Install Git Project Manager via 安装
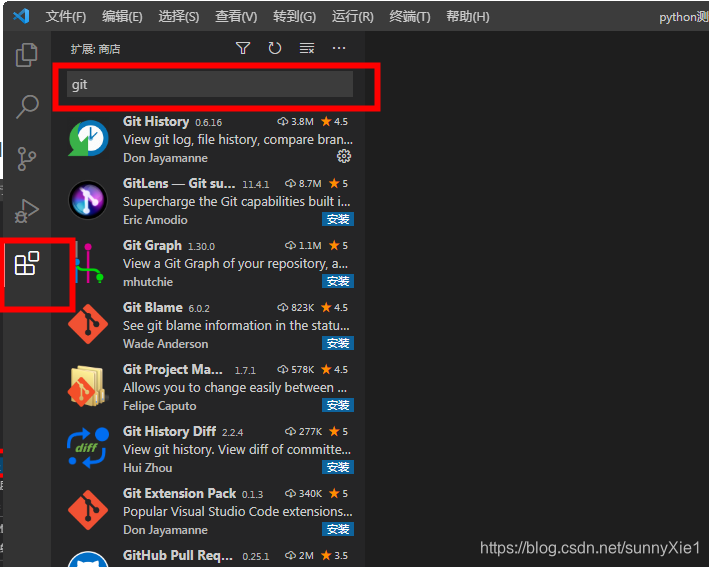The image size is (709, 567). pos(338,405)
